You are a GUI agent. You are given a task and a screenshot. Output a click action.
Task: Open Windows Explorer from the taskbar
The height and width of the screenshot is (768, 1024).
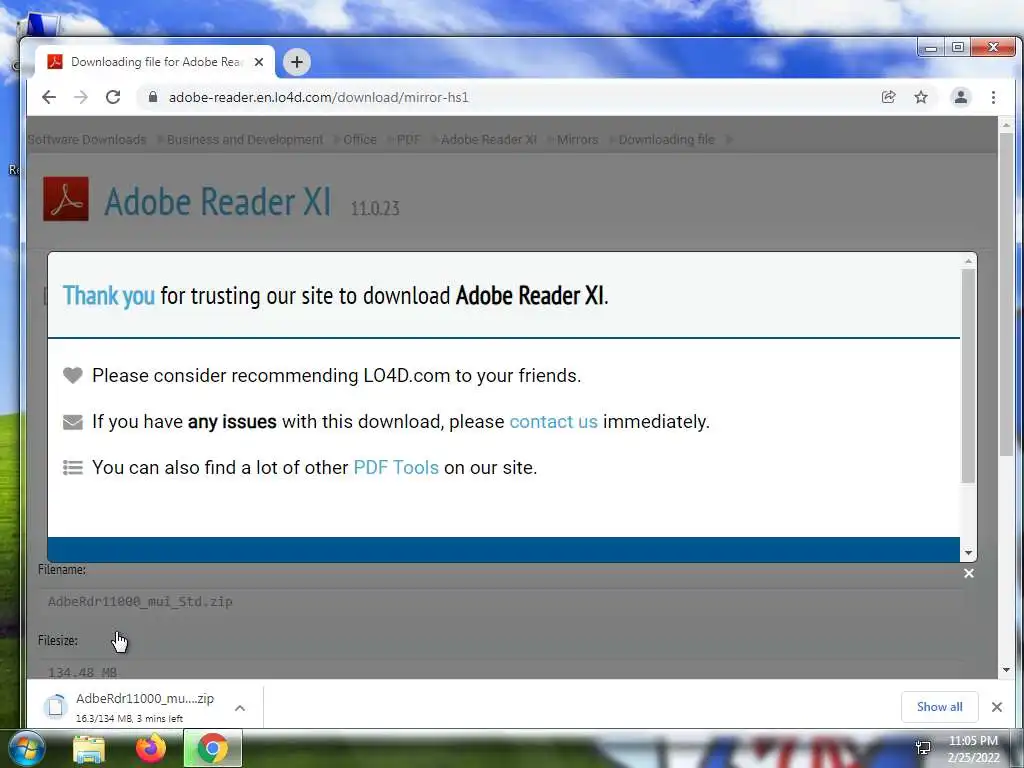[x=88, y=749]
